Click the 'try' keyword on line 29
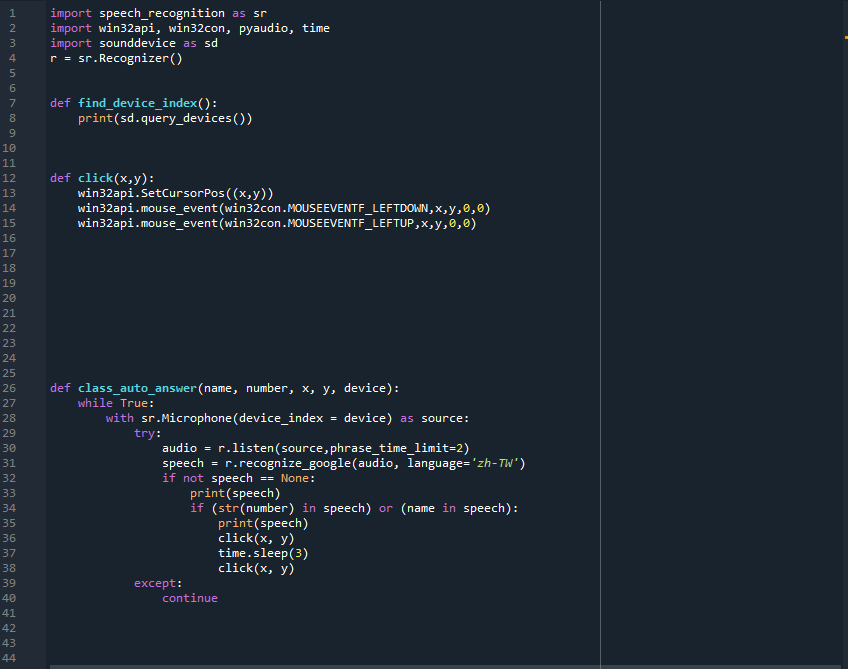 click(144, 433)
